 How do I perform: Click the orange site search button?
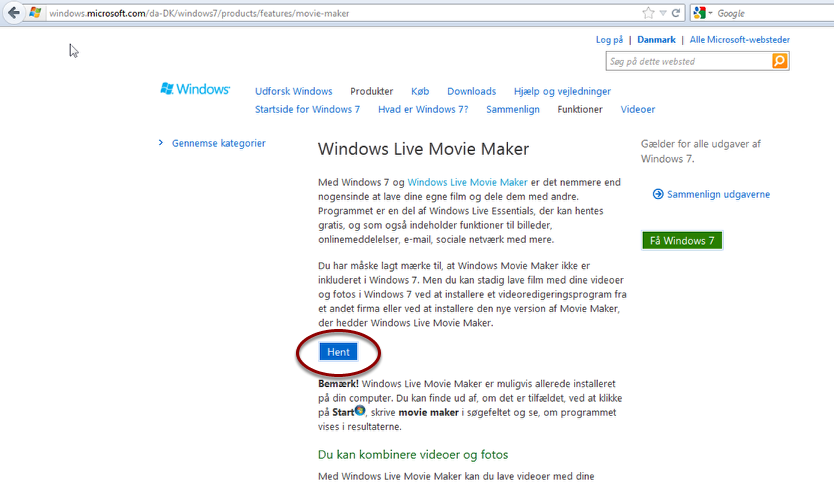(780, 61)
